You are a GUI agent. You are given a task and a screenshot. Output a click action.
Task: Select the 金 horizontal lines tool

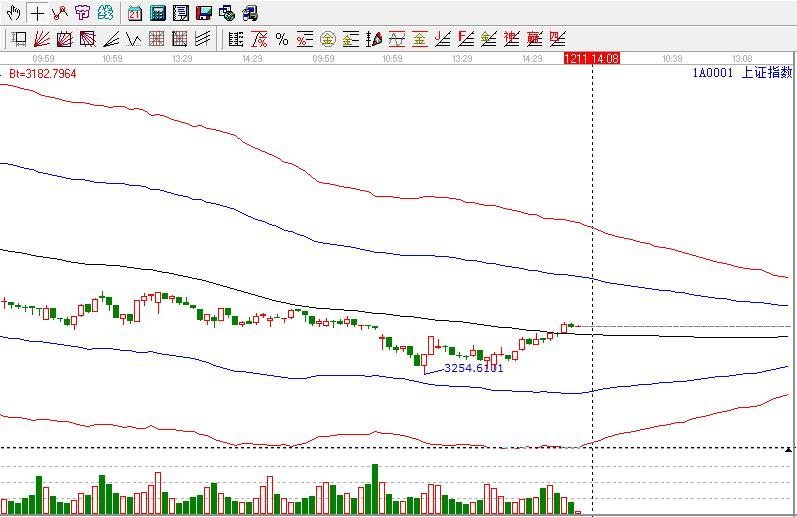point(351,39)
